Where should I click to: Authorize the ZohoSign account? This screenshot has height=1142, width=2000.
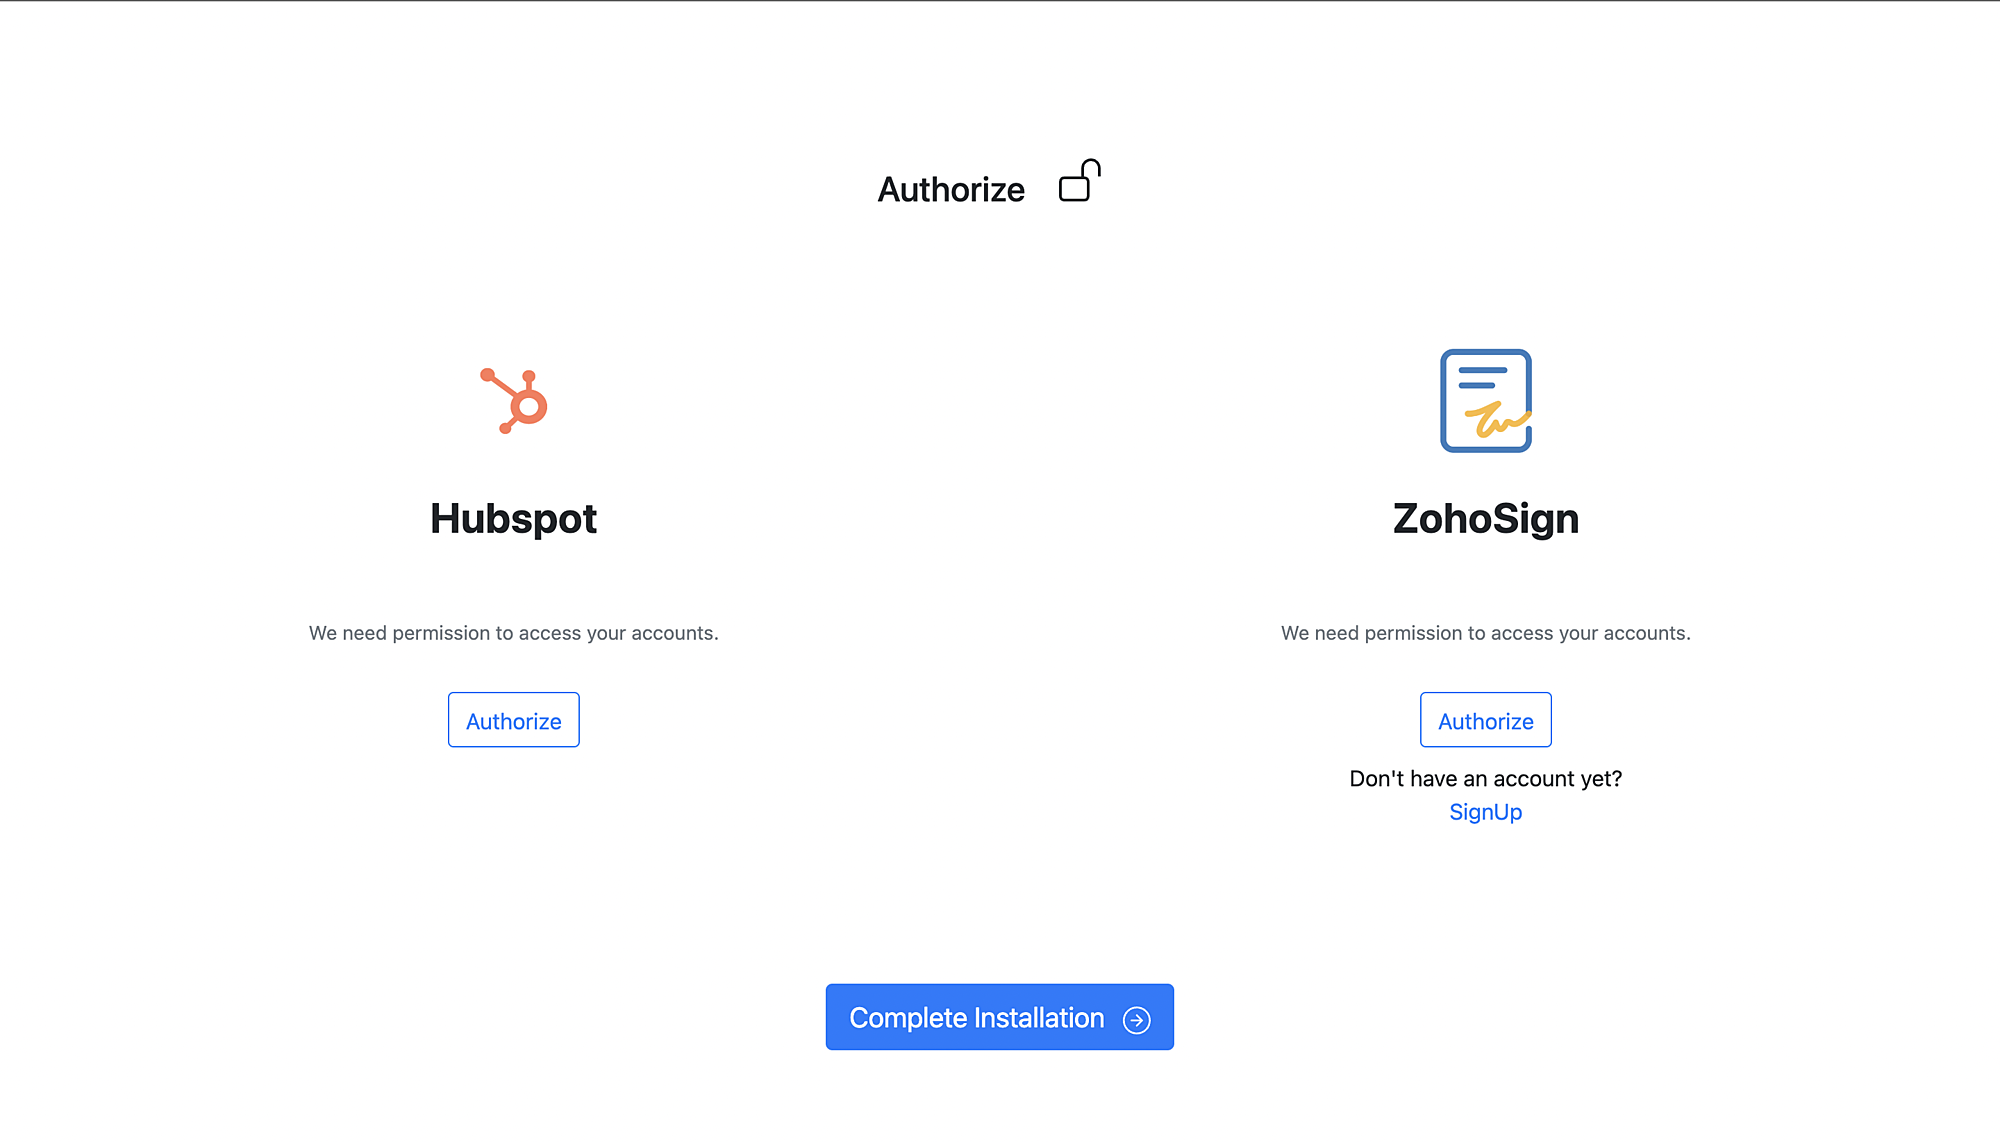tap(1486, 720)
